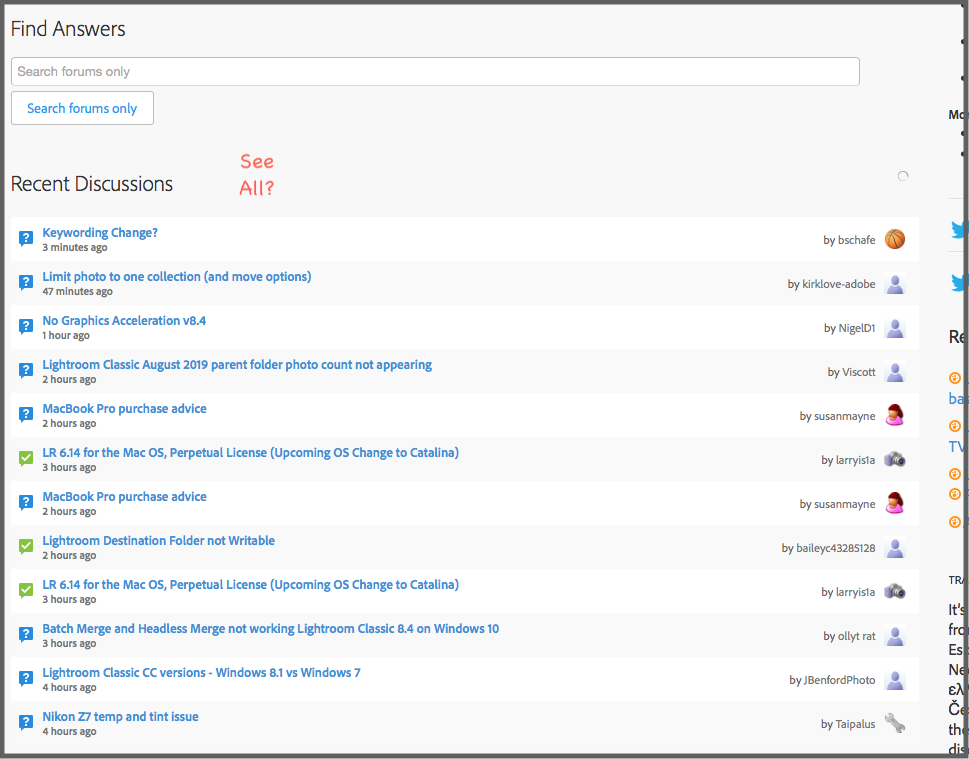This screenshot has height=759, width=969.
Task: Click 4 hours ago under Lightroom Classic CC versions
Action: click(x=69, y=688)
